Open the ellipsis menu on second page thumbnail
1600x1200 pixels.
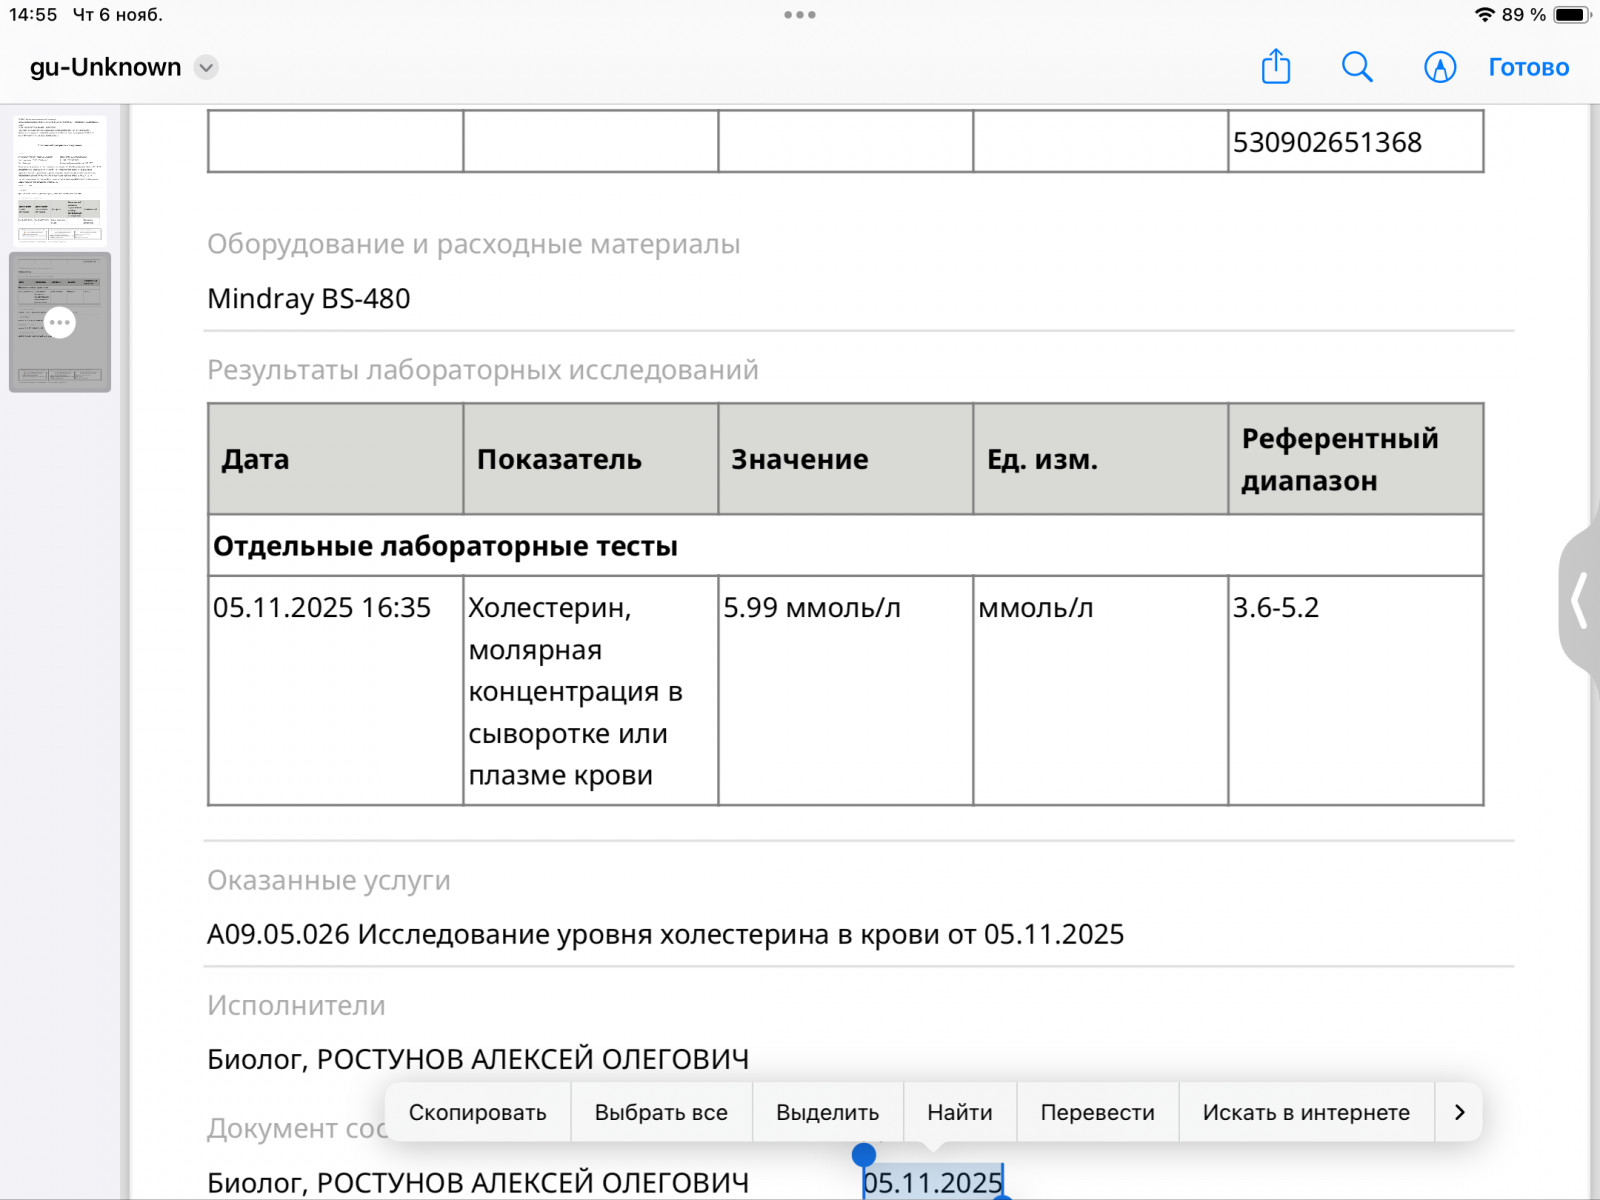(x=60, y=322)
